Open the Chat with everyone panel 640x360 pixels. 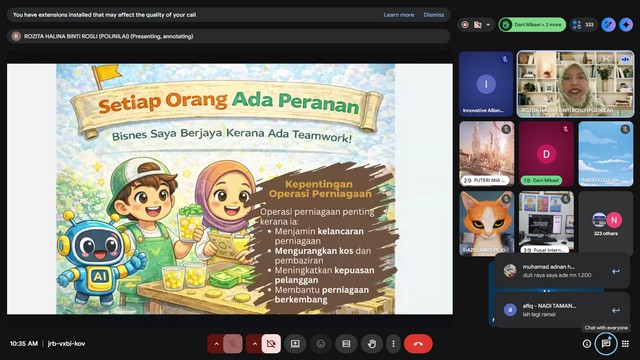(x=606, y=344)
